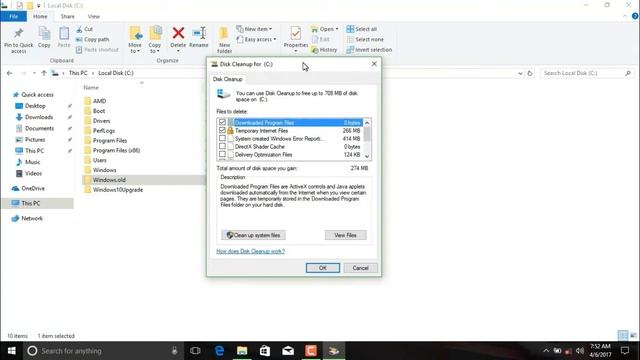Click the red Delete icon
Screen dimensions: 640x360
coord(178,33)
